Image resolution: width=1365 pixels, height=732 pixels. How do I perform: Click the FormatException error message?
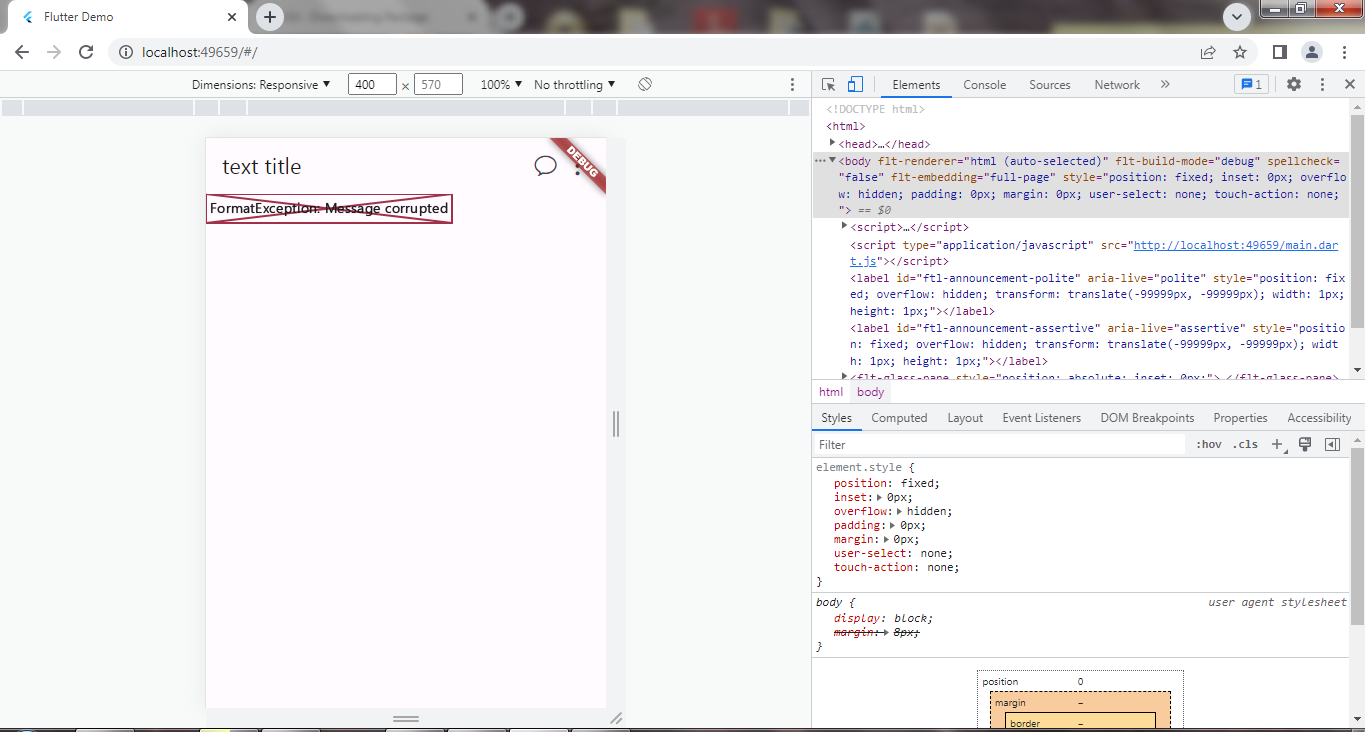[329, 208]
